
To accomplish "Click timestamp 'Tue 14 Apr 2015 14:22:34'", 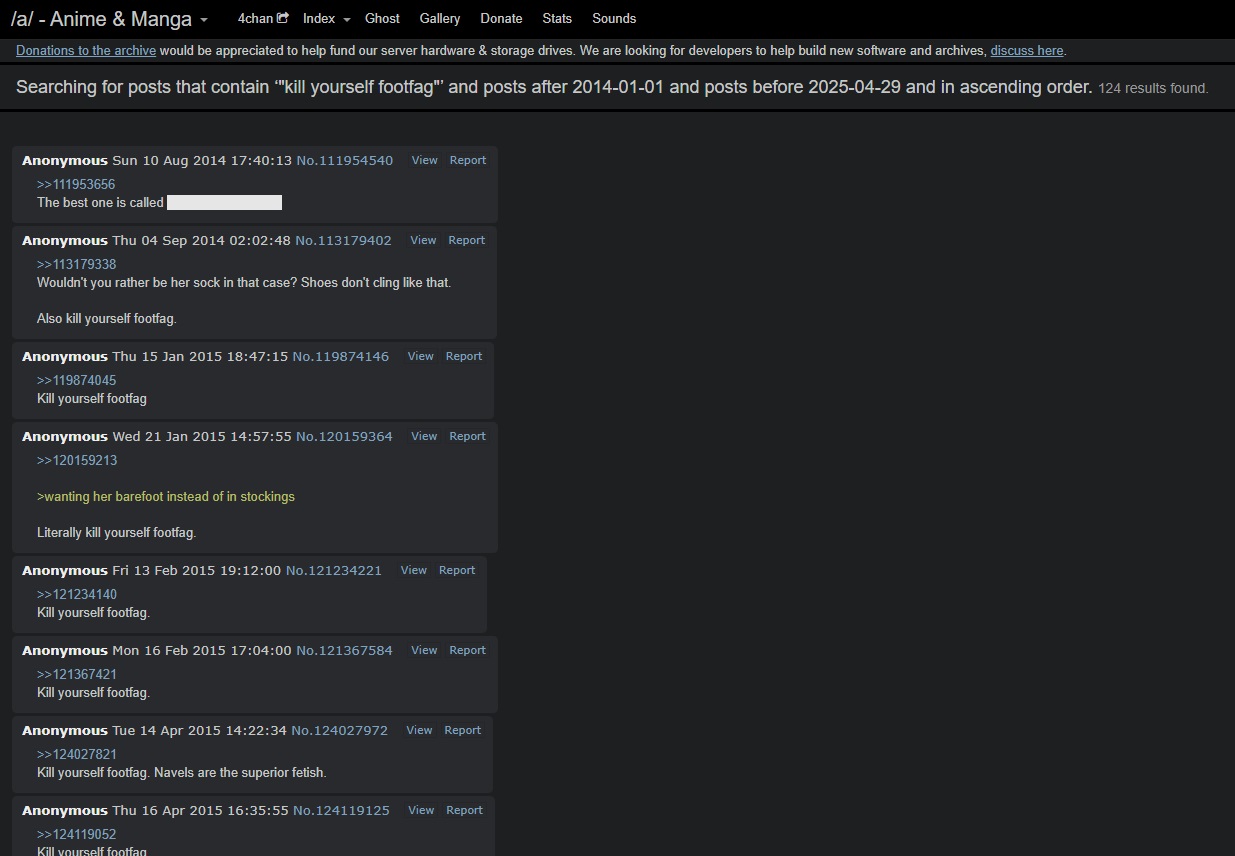I will [x=200, y=730].
